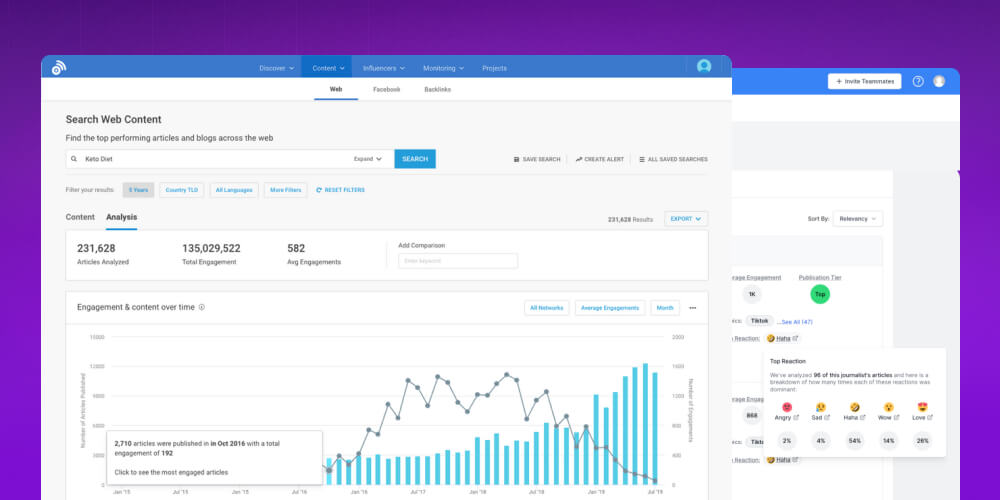Click Save Search
The height and width of the screenshot is (500, 1000).
point(537,159)
